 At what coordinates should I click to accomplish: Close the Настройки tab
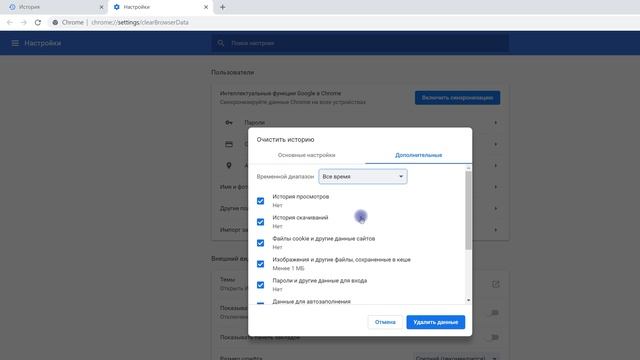pos(206,7)
